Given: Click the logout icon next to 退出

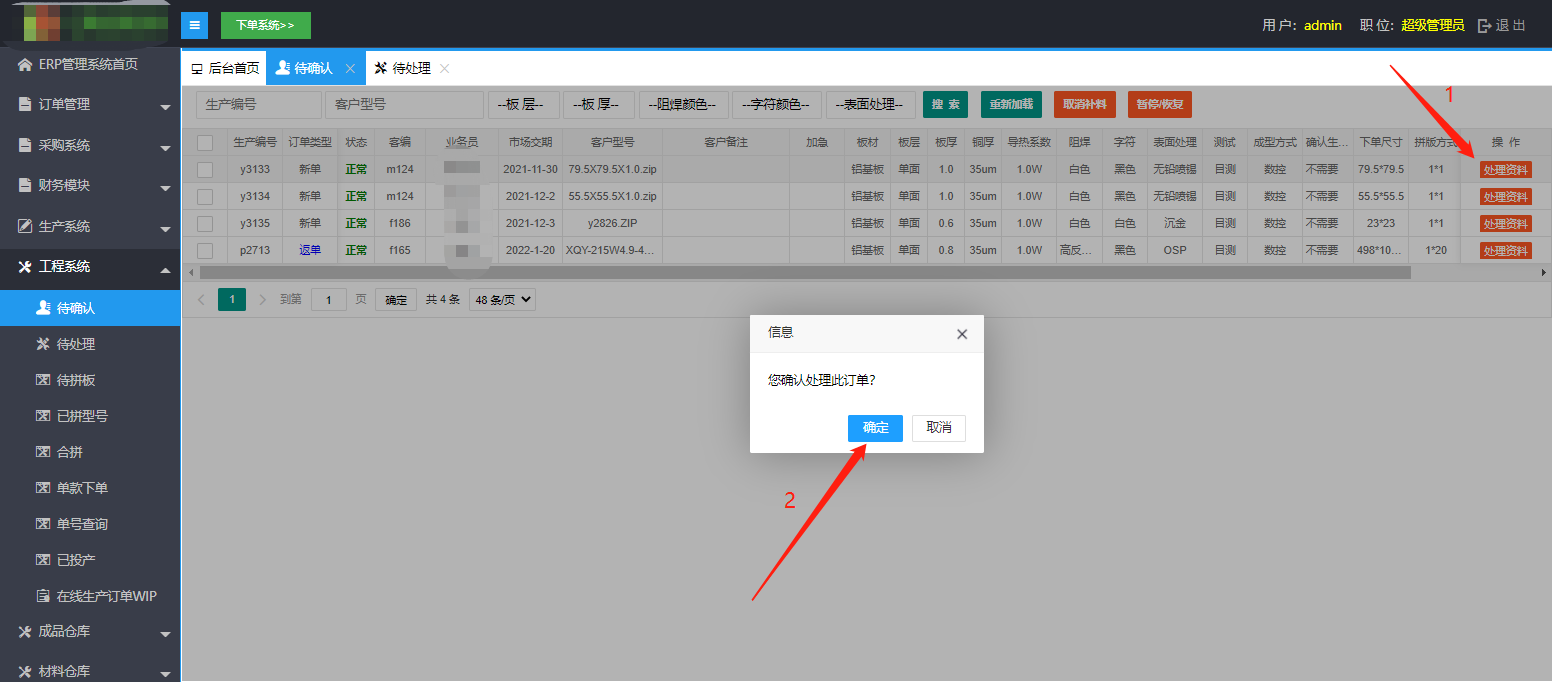Looking at the screenshot, I should click(x=1484, y=26).
